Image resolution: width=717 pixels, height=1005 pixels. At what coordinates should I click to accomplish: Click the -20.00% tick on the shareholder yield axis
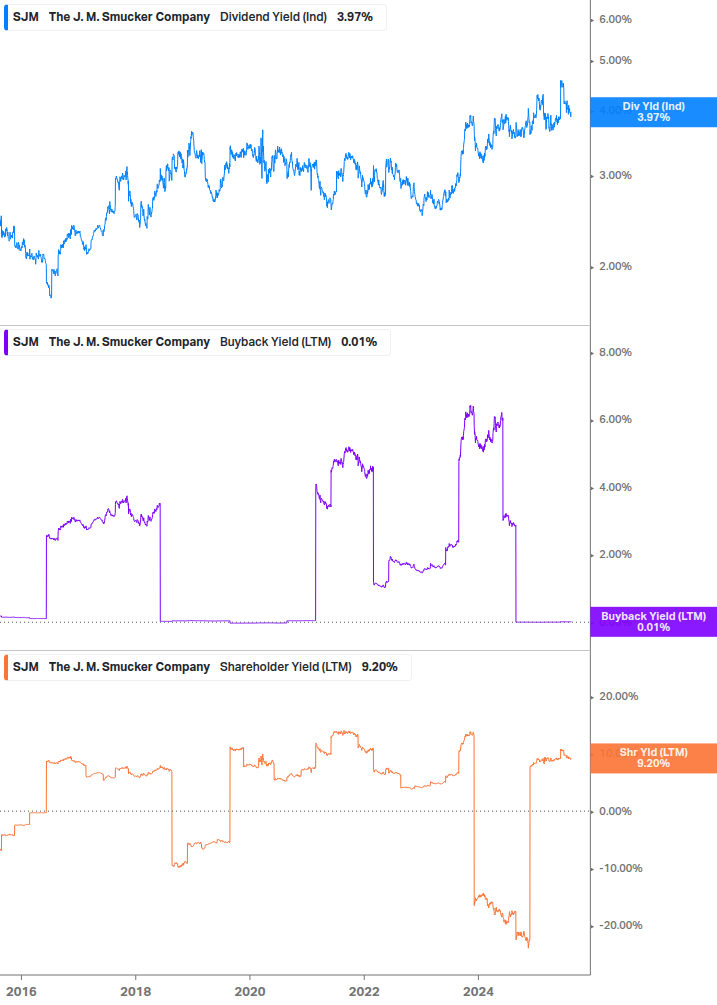pyautogui.click(x=620, y=926)
